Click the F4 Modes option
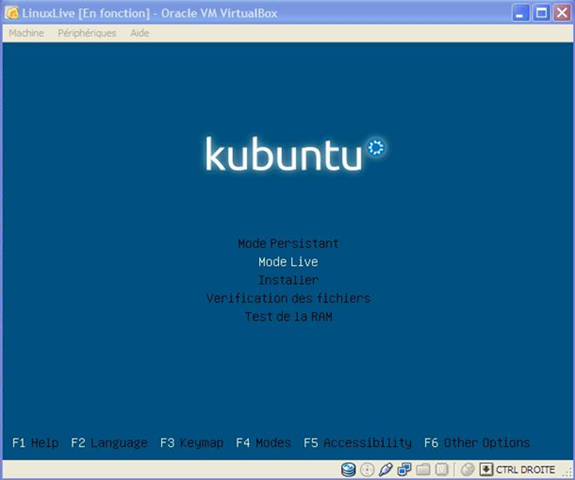 pyautogui.click(x=263, y=443)
